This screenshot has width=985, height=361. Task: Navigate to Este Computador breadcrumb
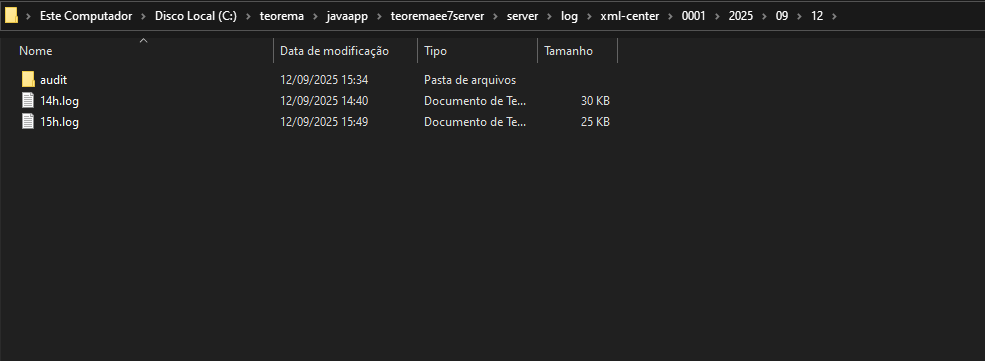(x=86, y=16)
